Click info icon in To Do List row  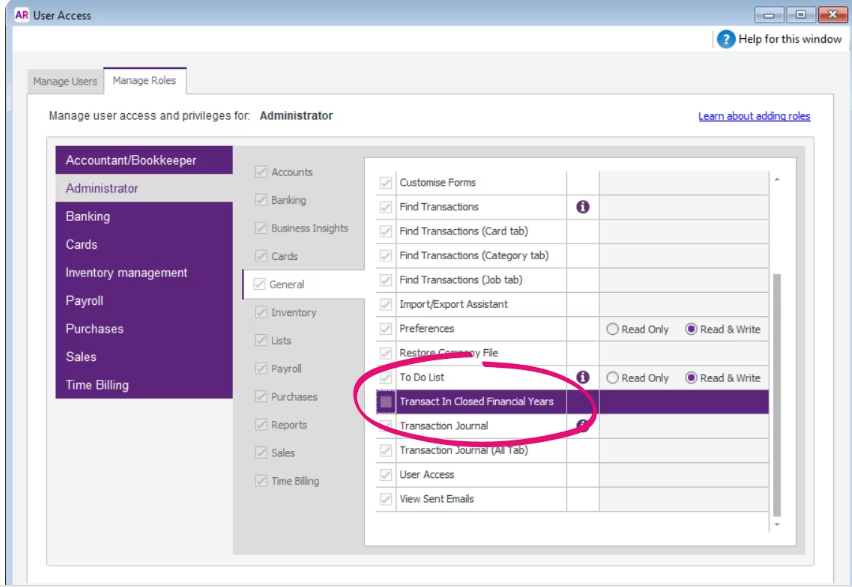point(582,378)
